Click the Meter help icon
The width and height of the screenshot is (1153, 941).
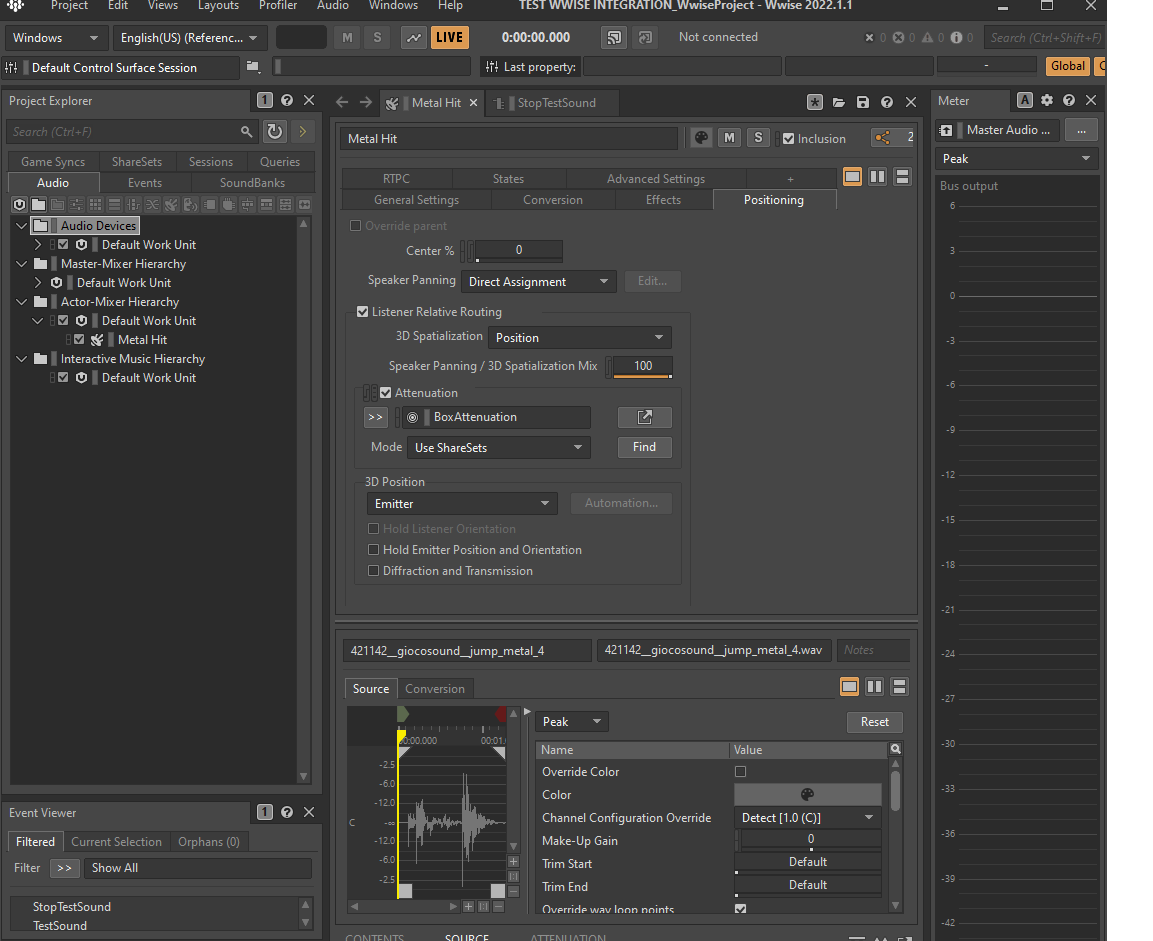1068,101
